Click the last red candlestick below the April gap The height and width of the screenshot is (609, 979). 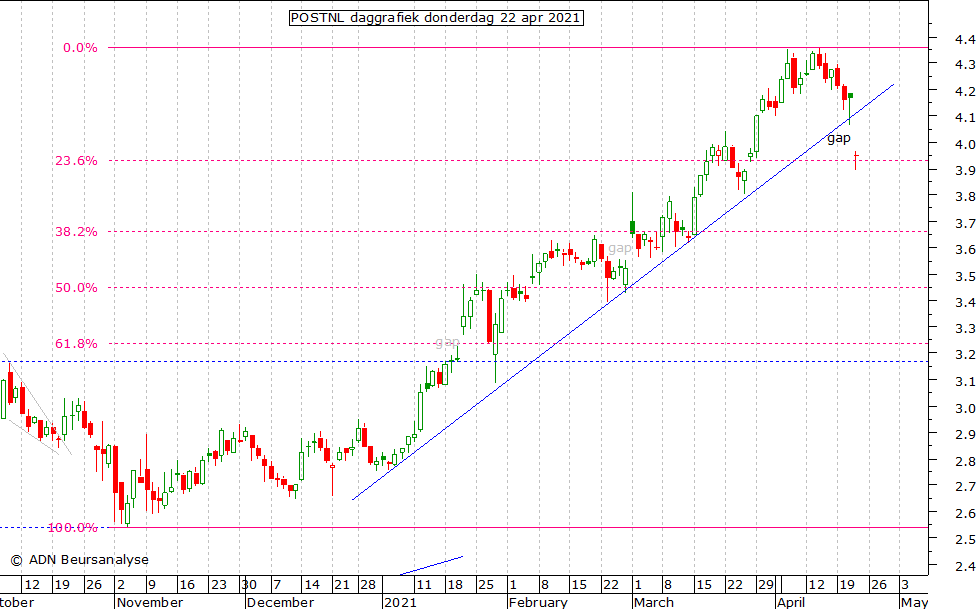(855, 161)
